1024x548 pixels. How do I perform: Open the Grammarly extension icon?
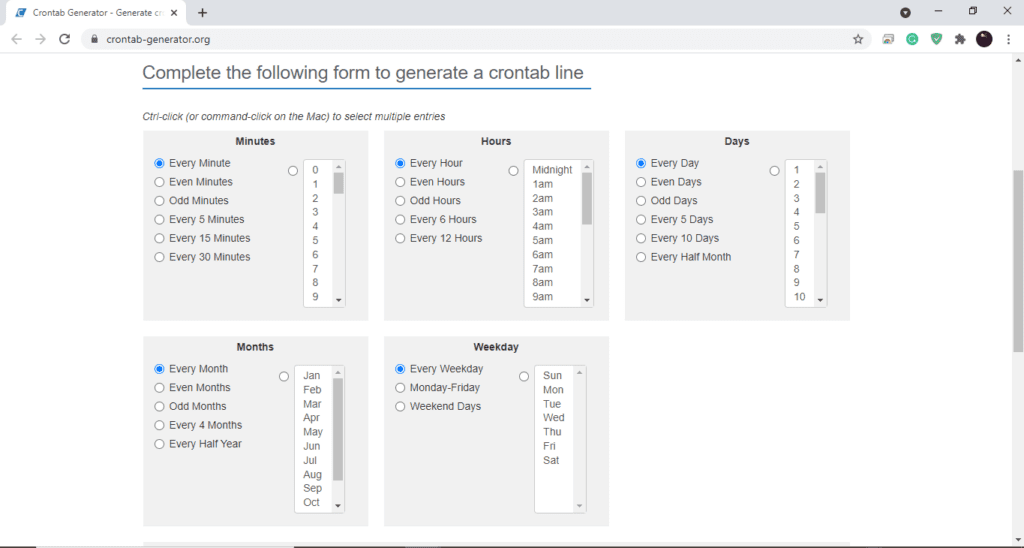(x=912, y=39)
